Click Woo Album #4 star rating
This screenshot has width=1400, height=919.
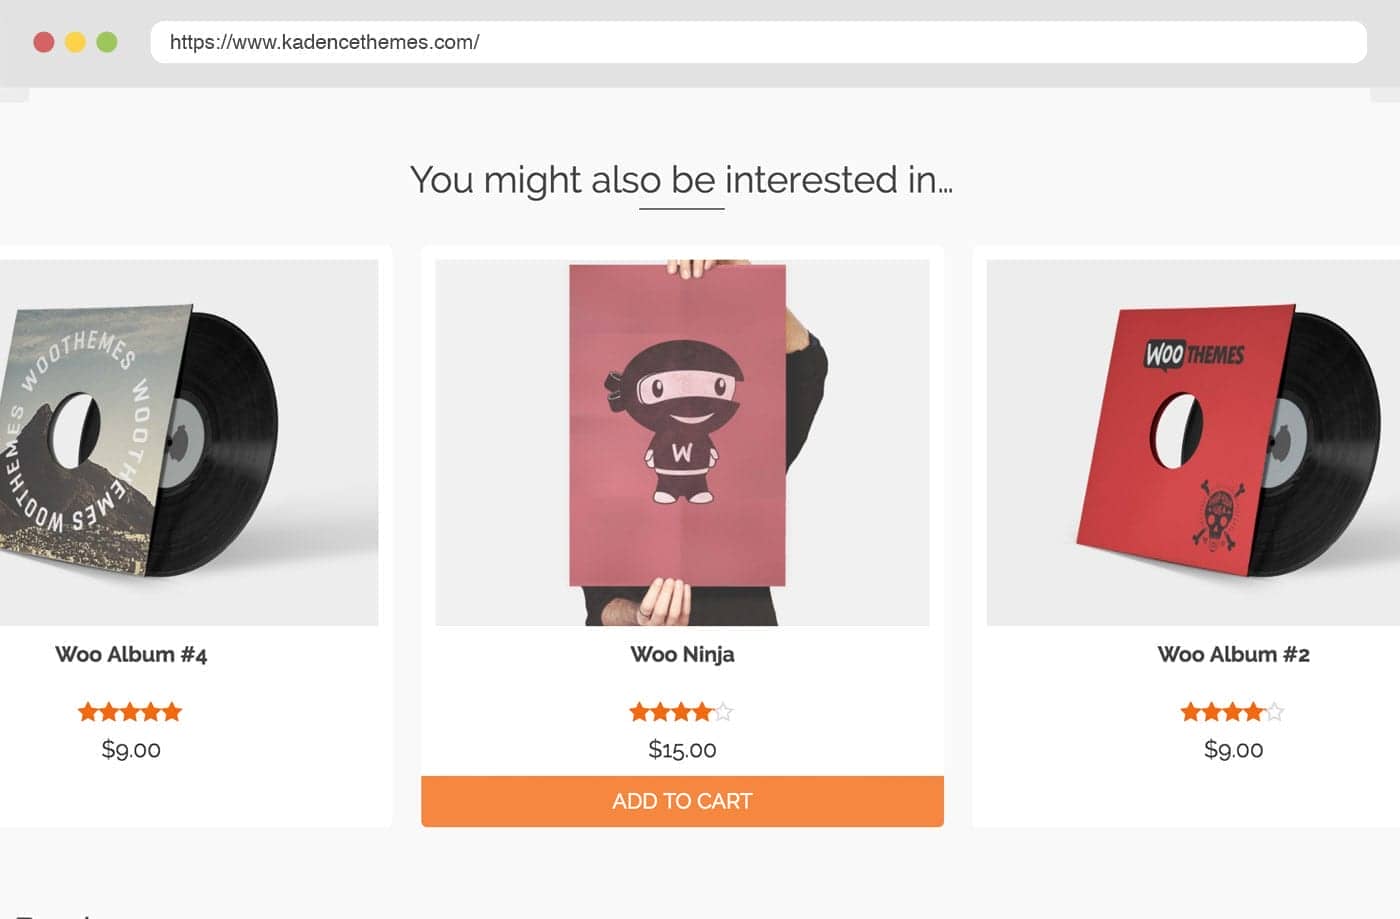tap(130, 712)
